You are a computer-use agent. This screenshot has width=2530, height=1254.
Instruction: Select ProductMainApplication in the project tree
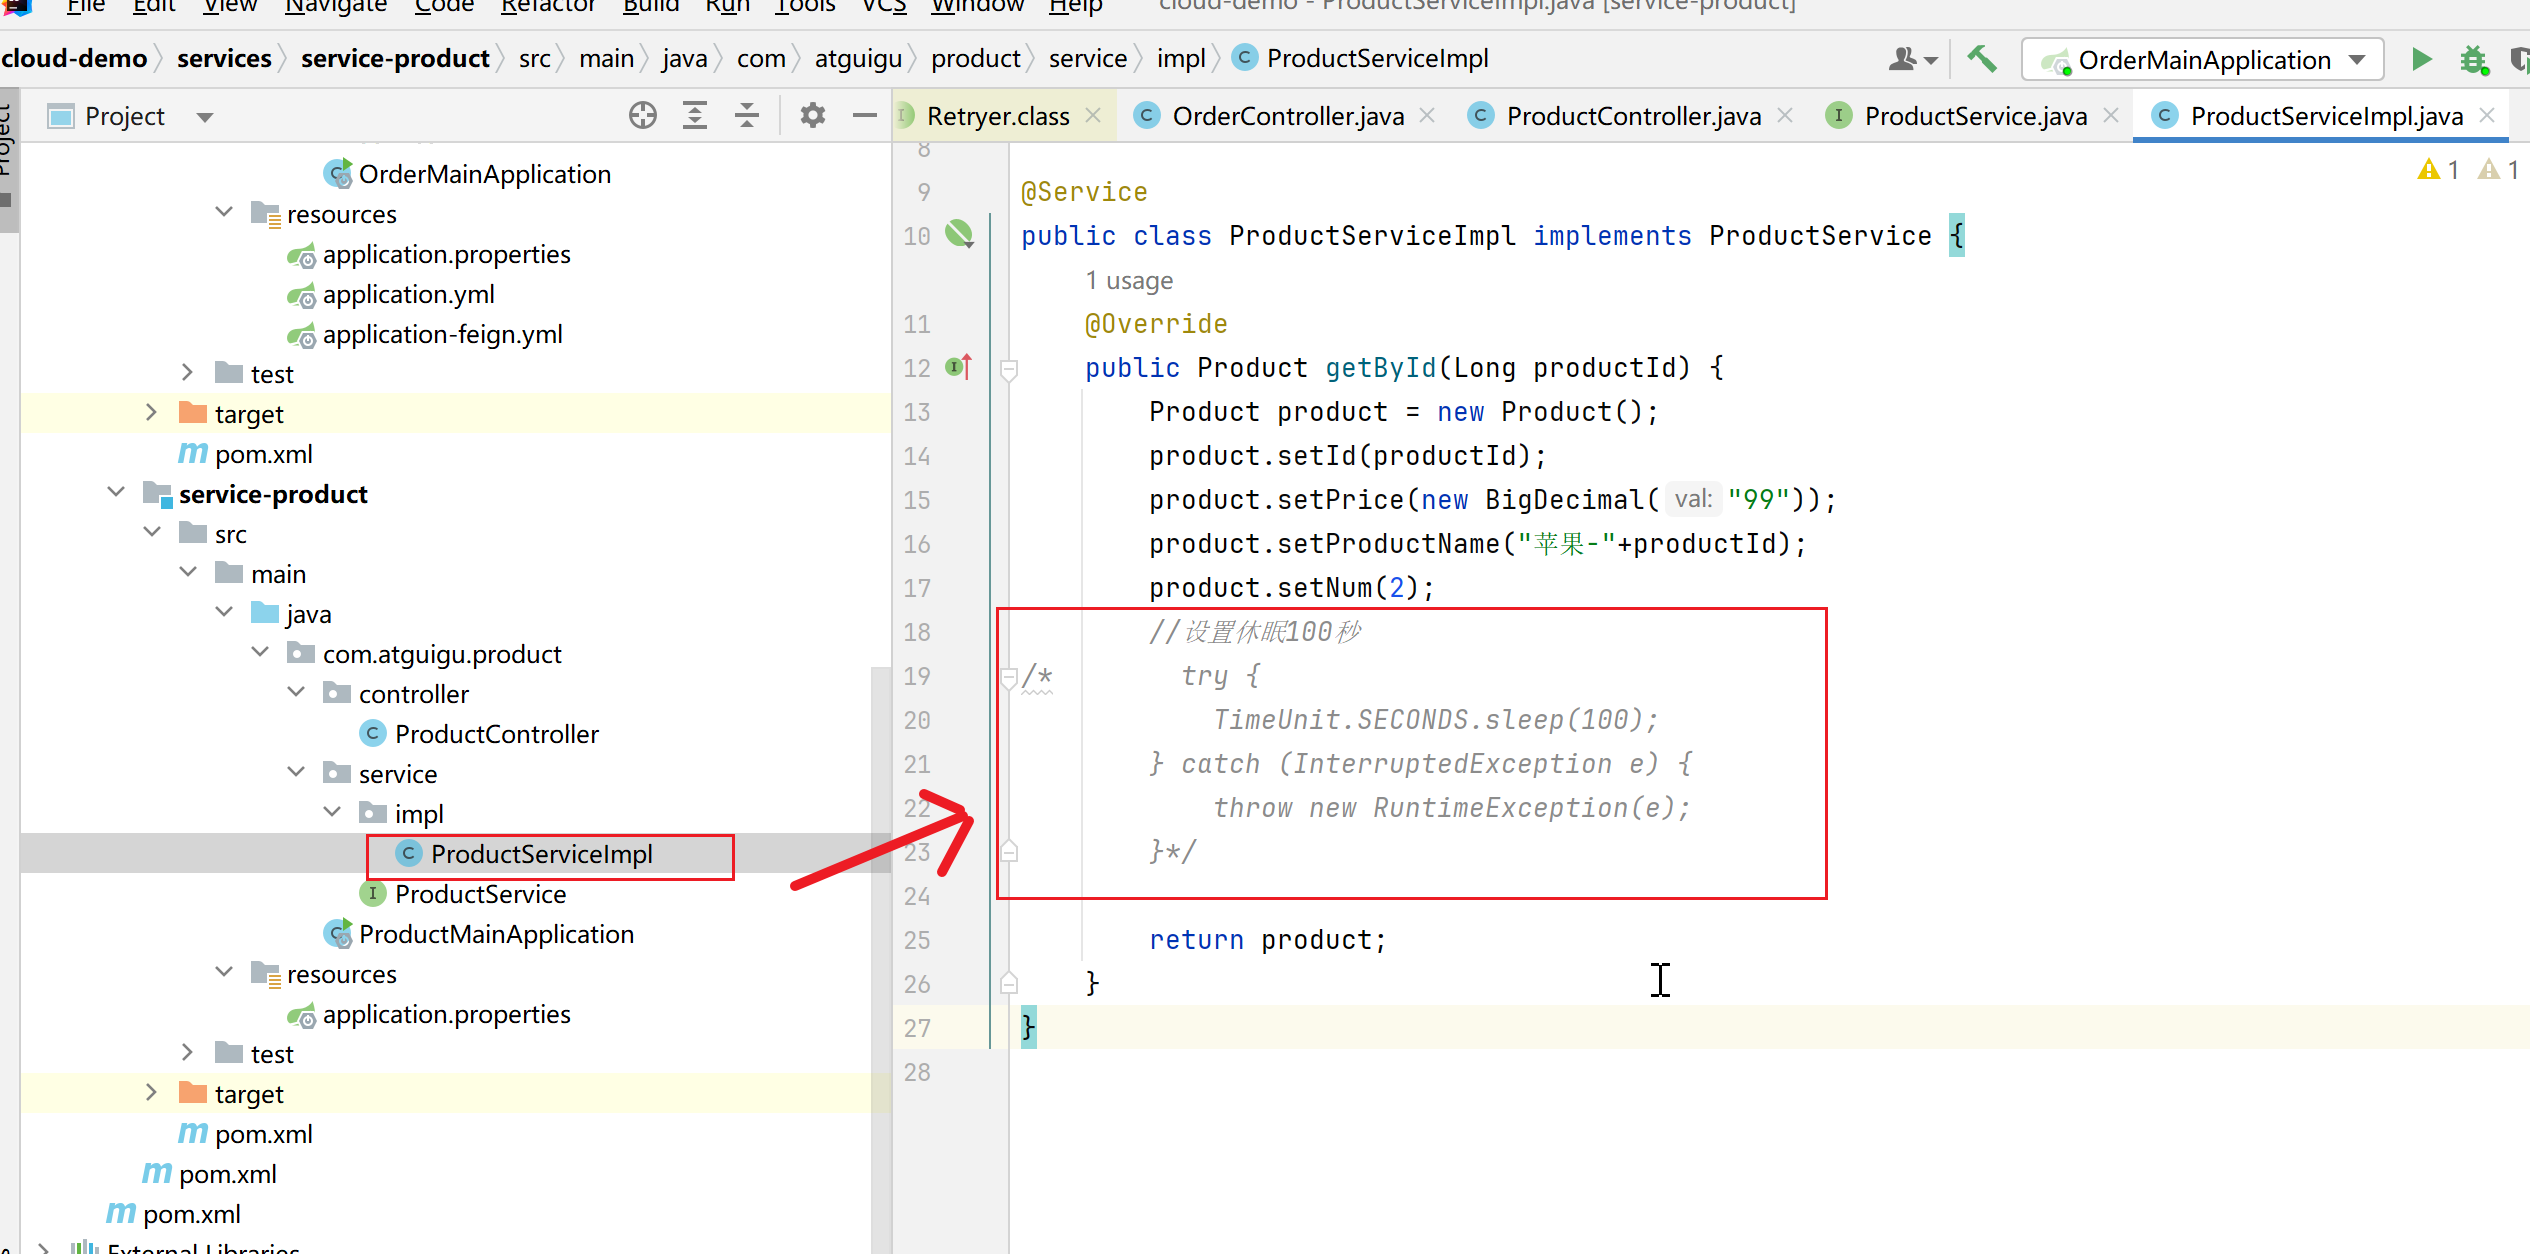(x=496, y=934)
